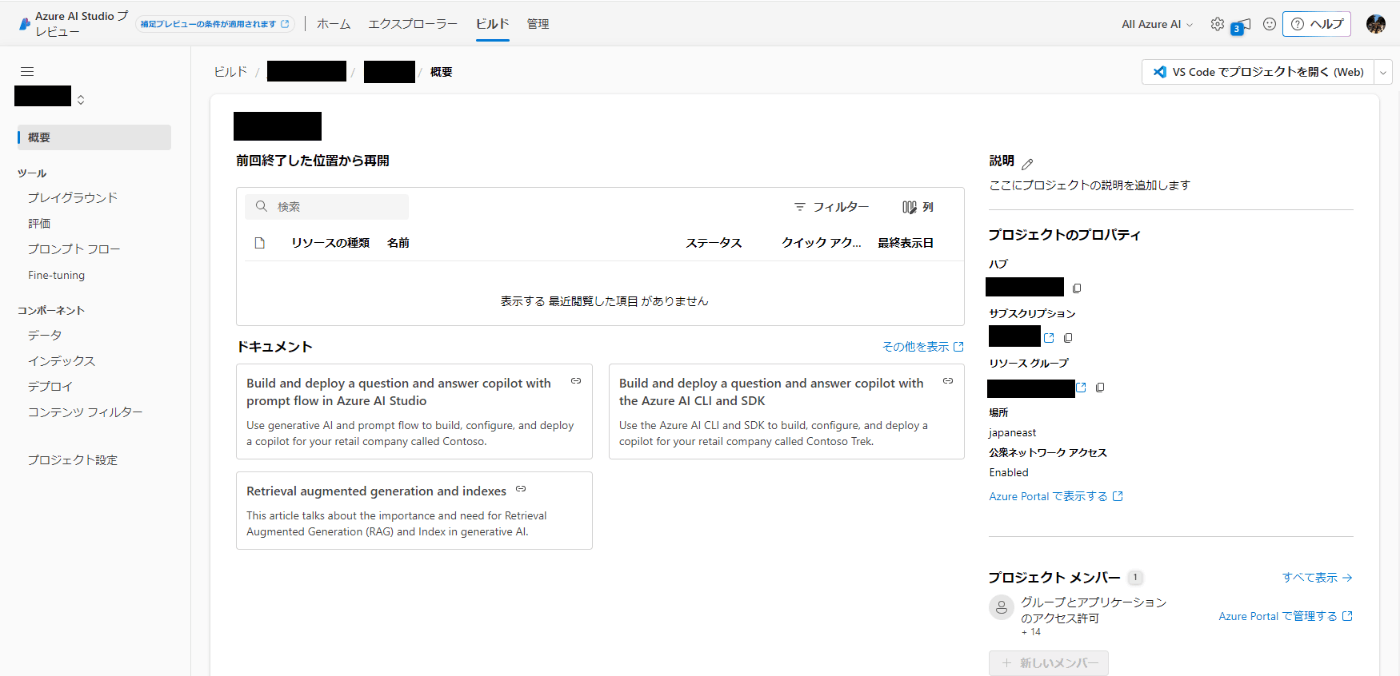
Task: Open the settings gear icon
Action: pos(1217,24)
